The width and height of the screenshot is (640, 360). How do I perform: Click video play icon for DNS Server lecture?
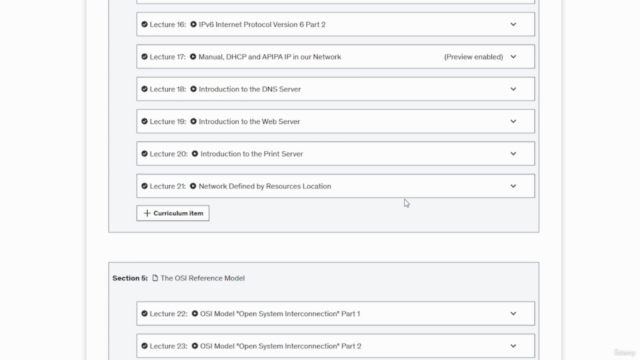(193, 89)
